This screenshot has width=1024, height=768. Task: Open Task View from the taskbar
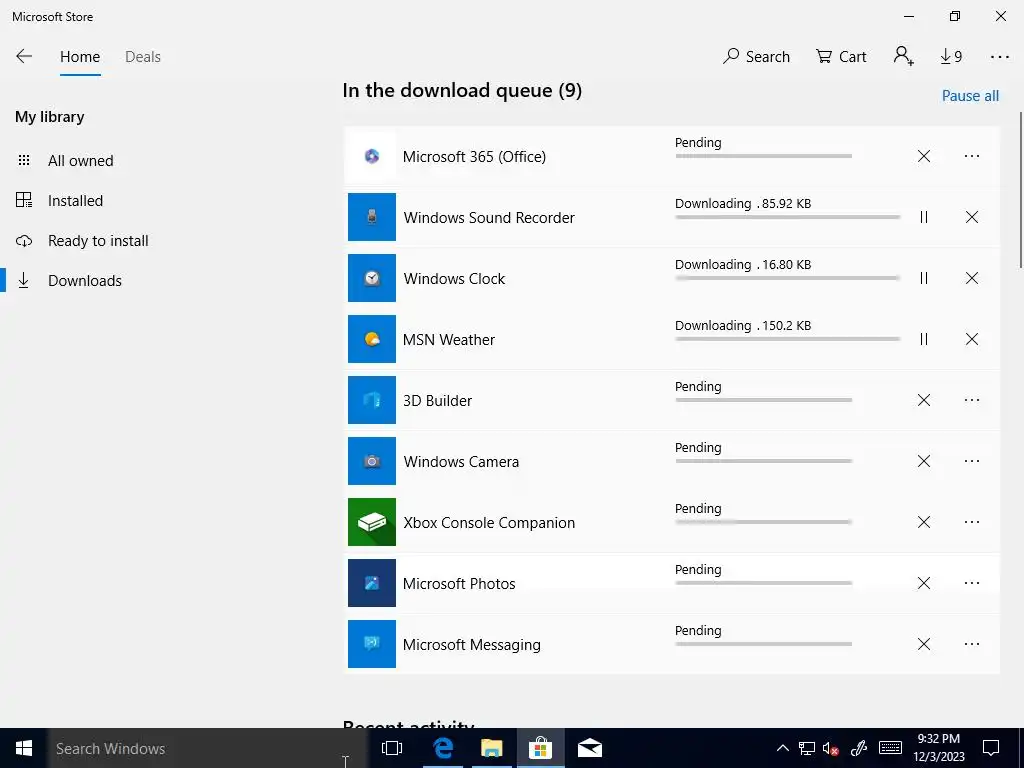pos(392,748)
